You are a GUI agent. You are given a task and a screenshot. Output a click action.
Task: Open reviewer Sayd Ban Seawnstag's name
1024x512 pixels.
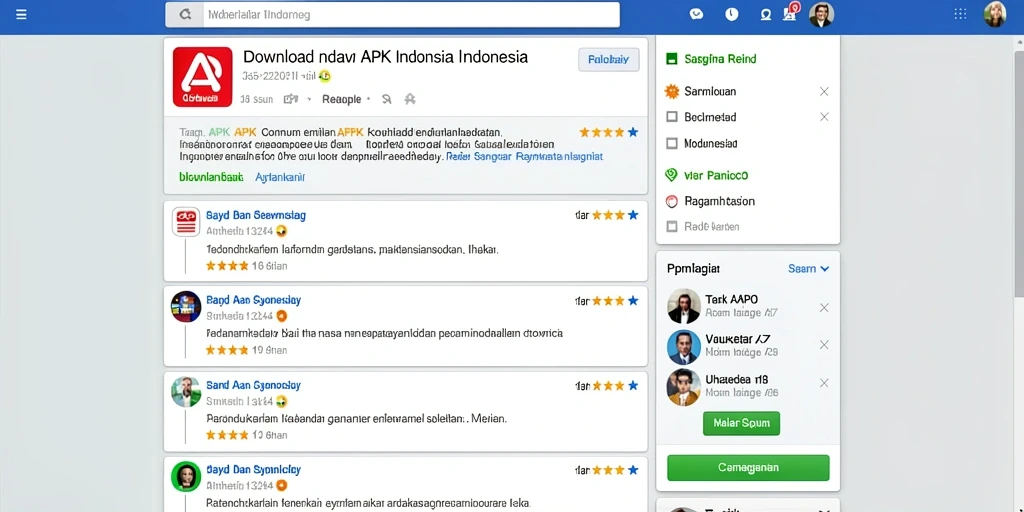tap(255, 215)
